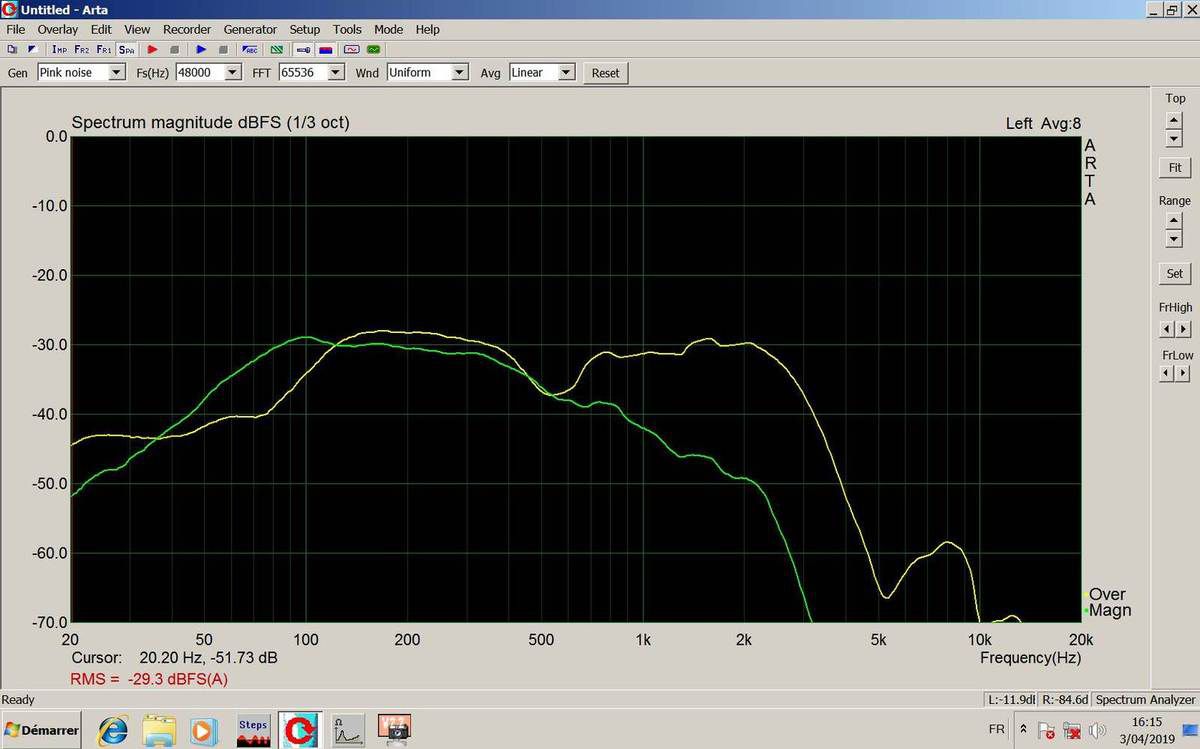This screenshot has width=1200, height=749.
Task: Open the File menu
Action: point(16,30)
